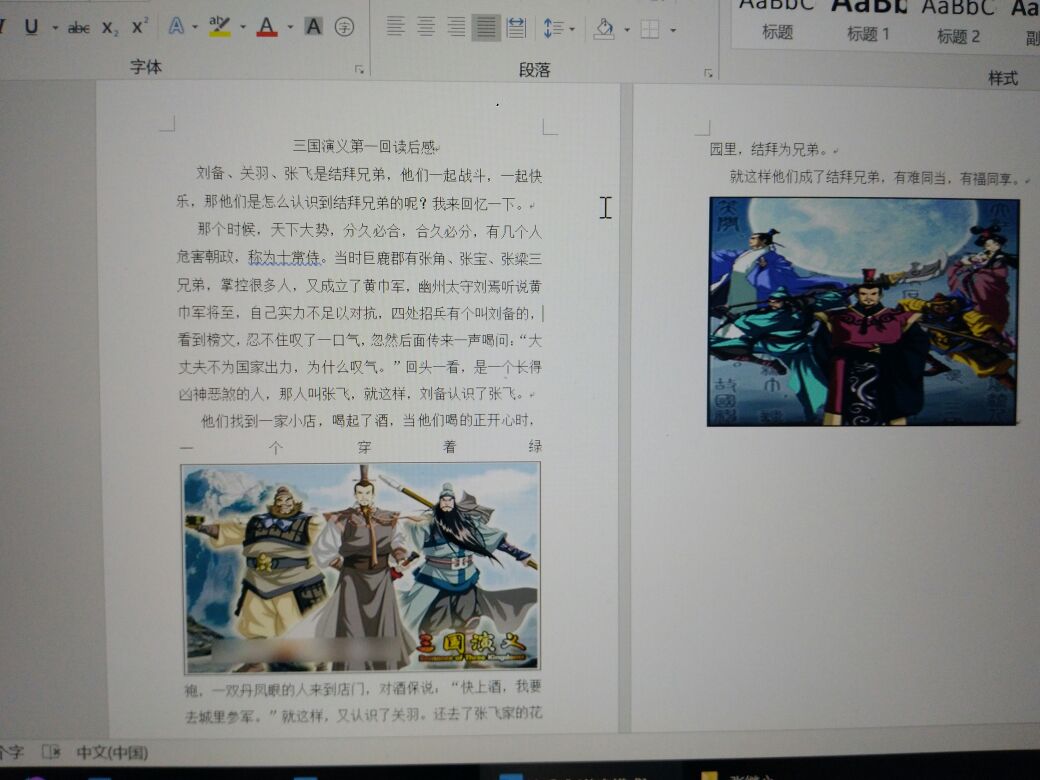Apply distributed alignment to paragraph
The height and width of the screenshot is (780, 1040).
pyautogui.click(x=516, y=27)
